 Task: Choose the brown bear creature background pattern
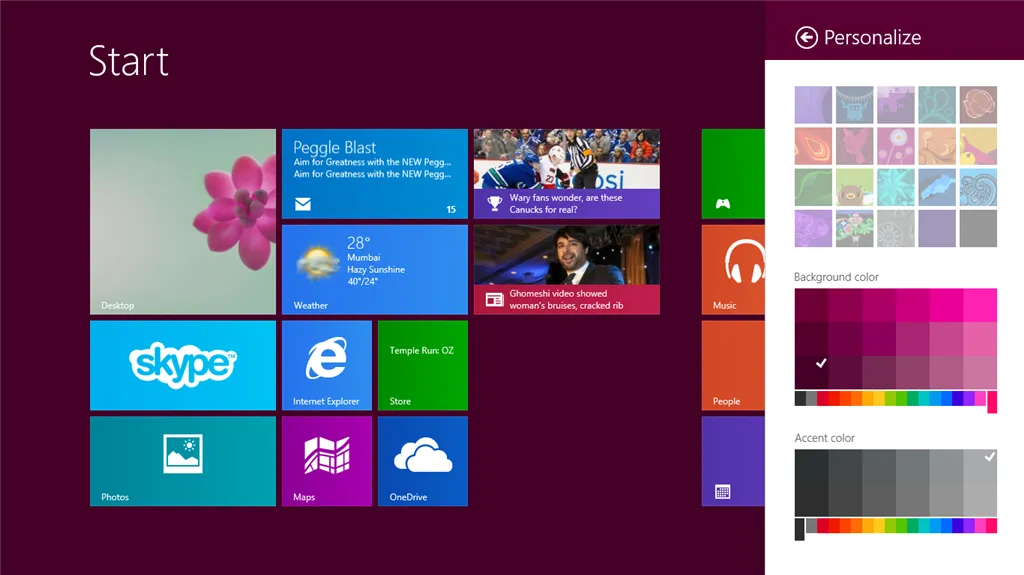[854, 187]
